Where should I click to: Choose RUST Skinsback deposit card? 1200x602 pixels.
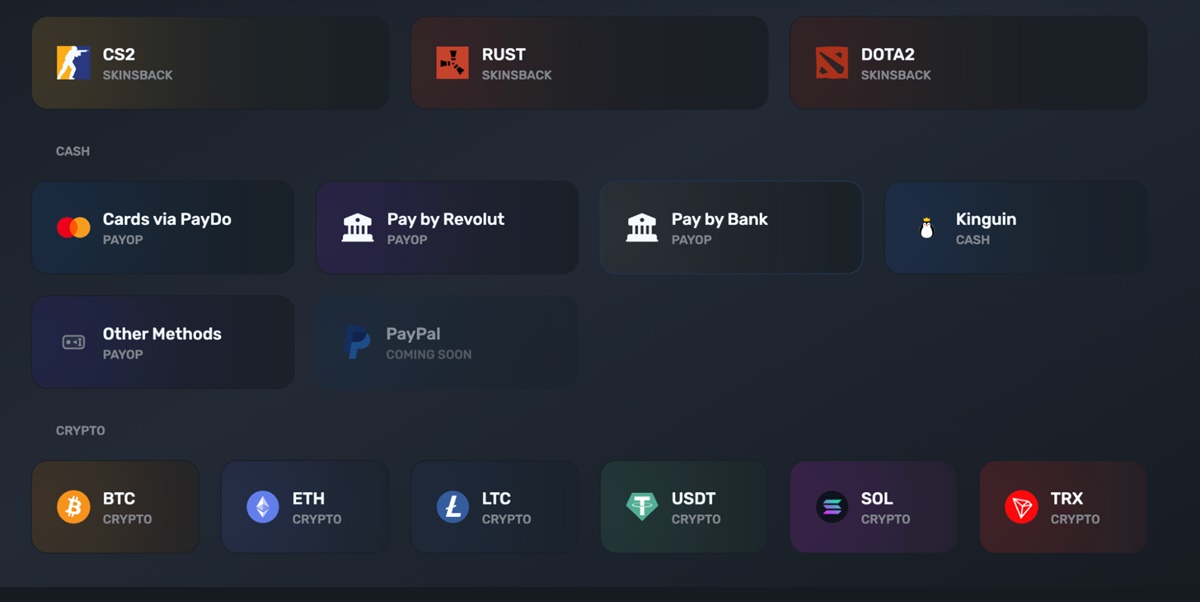click(x=589, y=63)
